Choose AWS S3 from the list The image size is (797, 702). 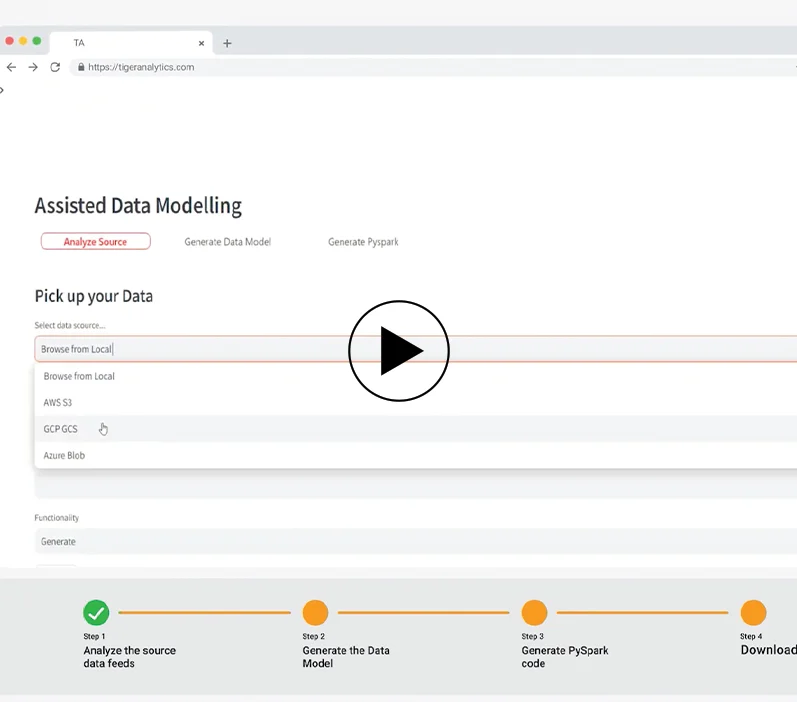point(58,403)
